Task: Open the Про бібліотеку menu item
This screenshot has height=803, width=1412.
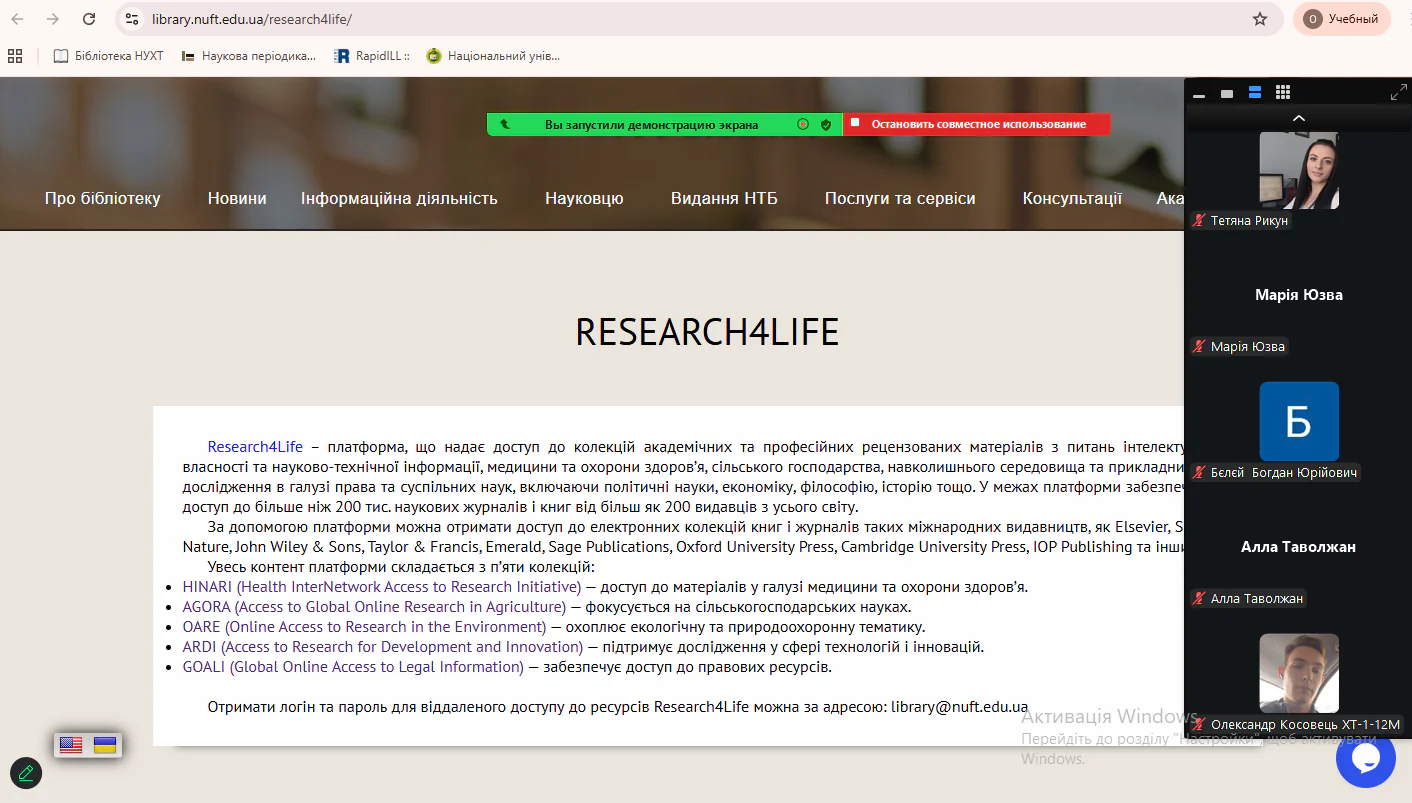Action: 102,198
